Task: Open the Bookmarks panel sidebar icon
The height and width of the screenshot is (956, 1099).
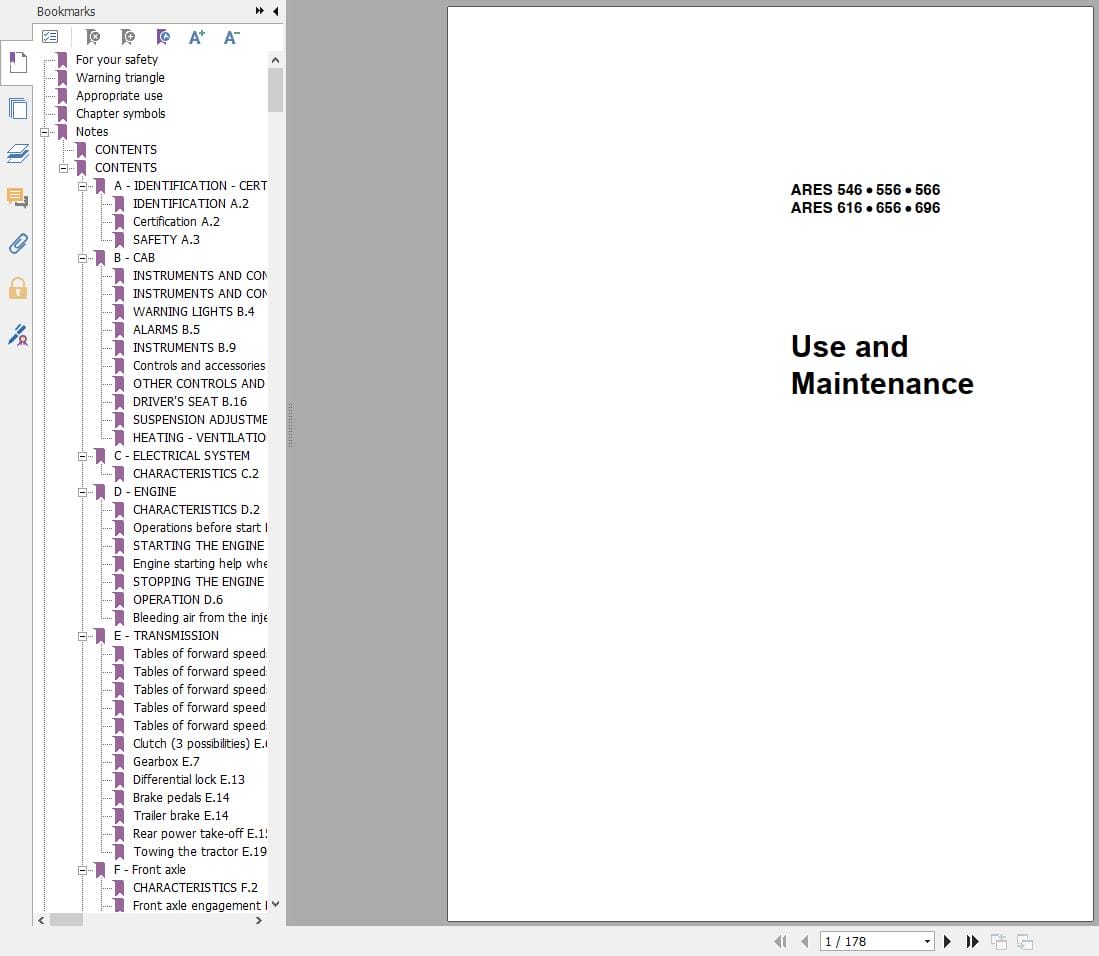Action: click(18, 62)
